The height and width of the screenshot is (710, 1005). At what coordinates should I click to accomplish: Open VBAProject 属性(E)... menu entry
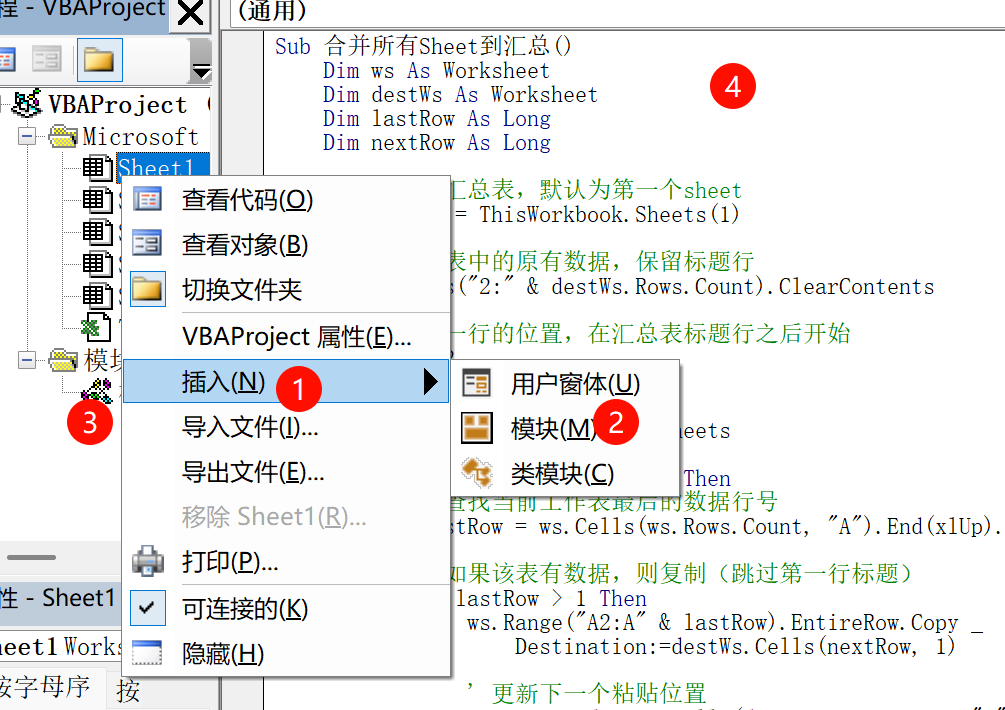coord(286,337)
